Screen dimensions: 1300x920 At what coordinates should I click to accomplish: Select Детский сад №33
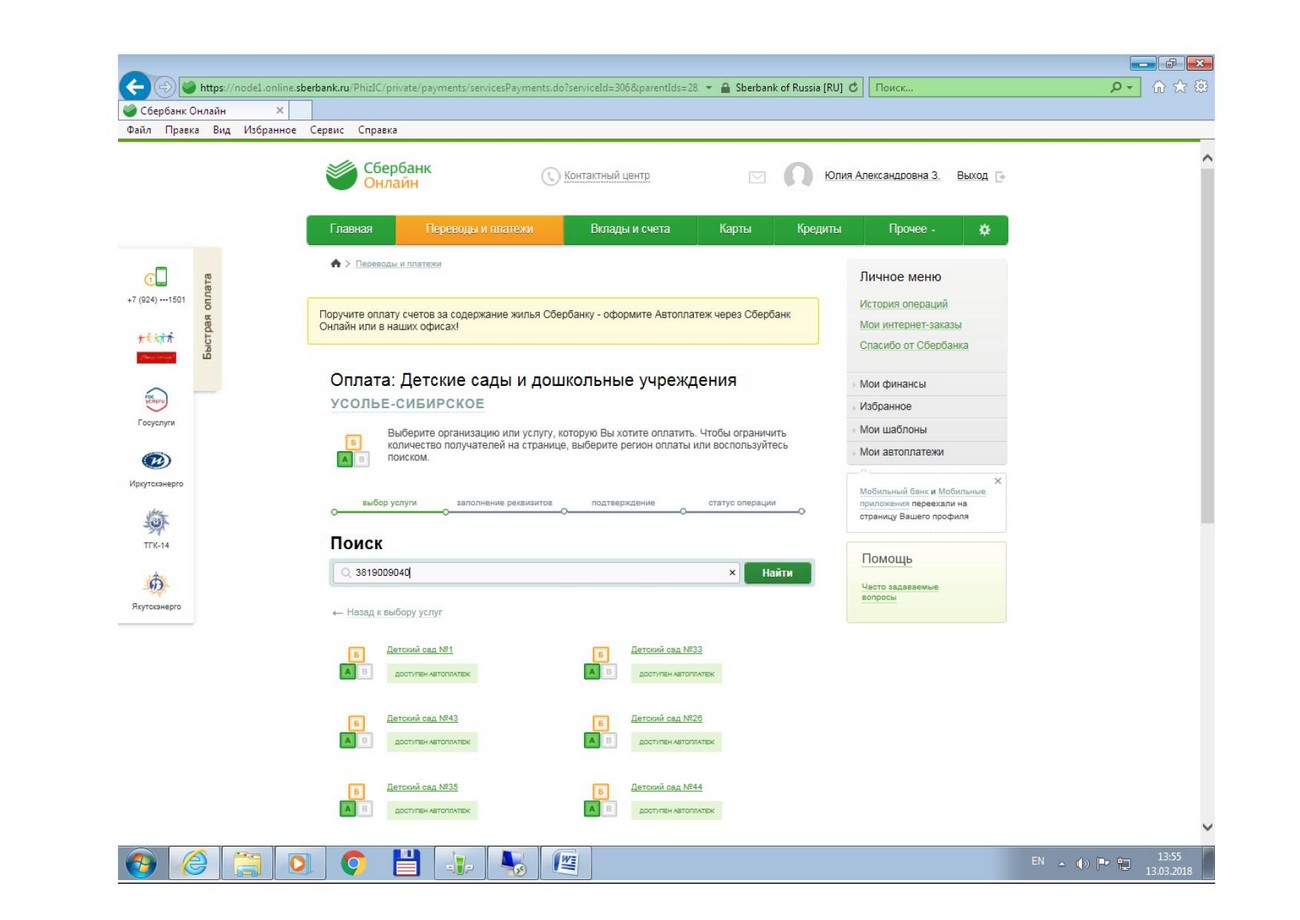[x=666, y=650]
